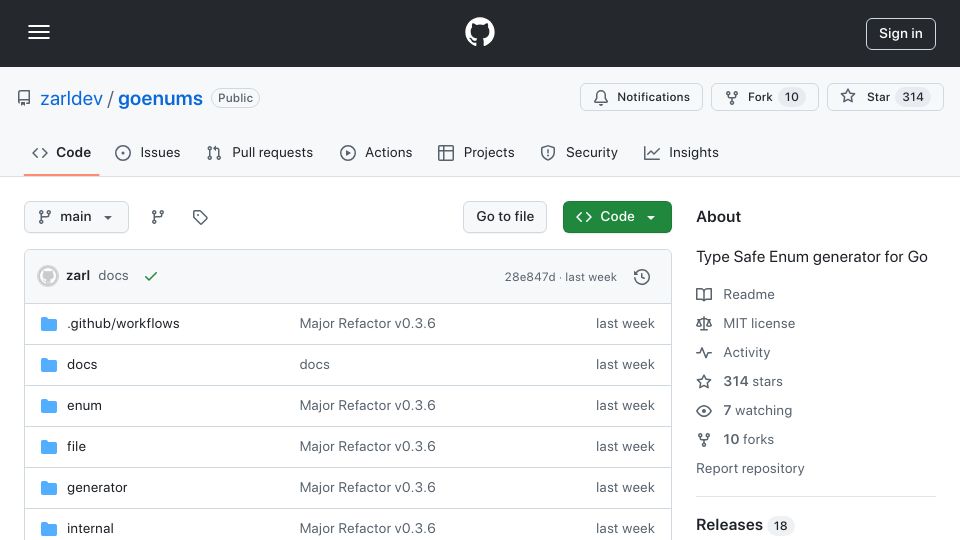Click folder icon for .github/workflows row

coord(48,324)
